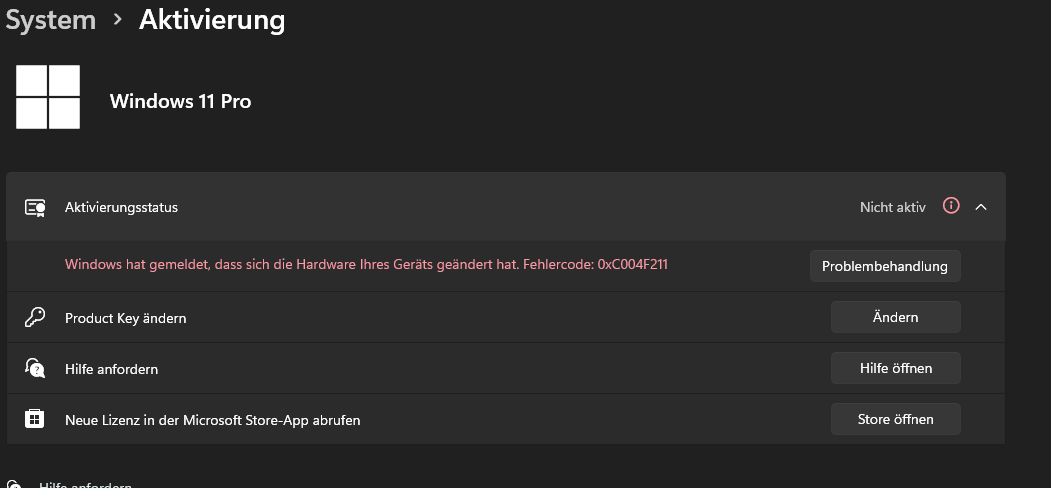The image size is (1051, 488).
Task: Select the Windows 11 Pro edition label
Action: 180,101
